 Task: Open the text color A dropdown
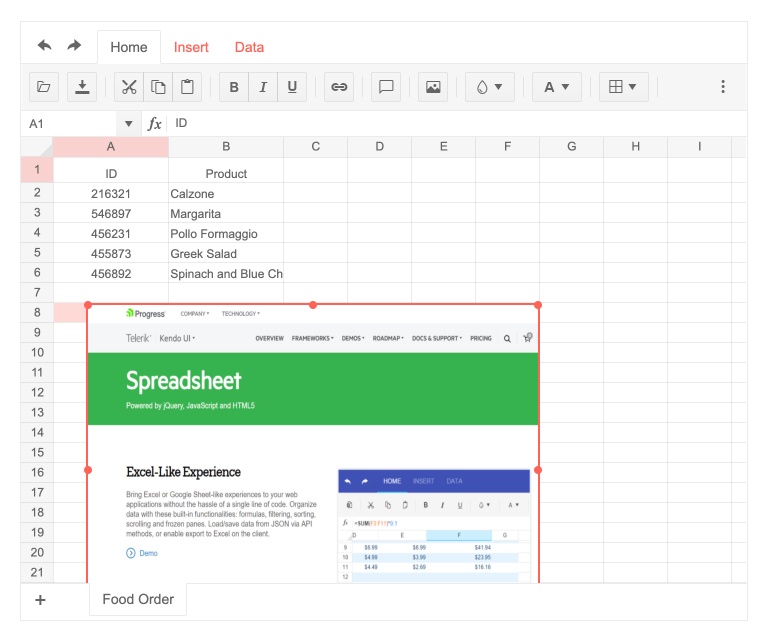pyautogui.click(x=557, y=87)
